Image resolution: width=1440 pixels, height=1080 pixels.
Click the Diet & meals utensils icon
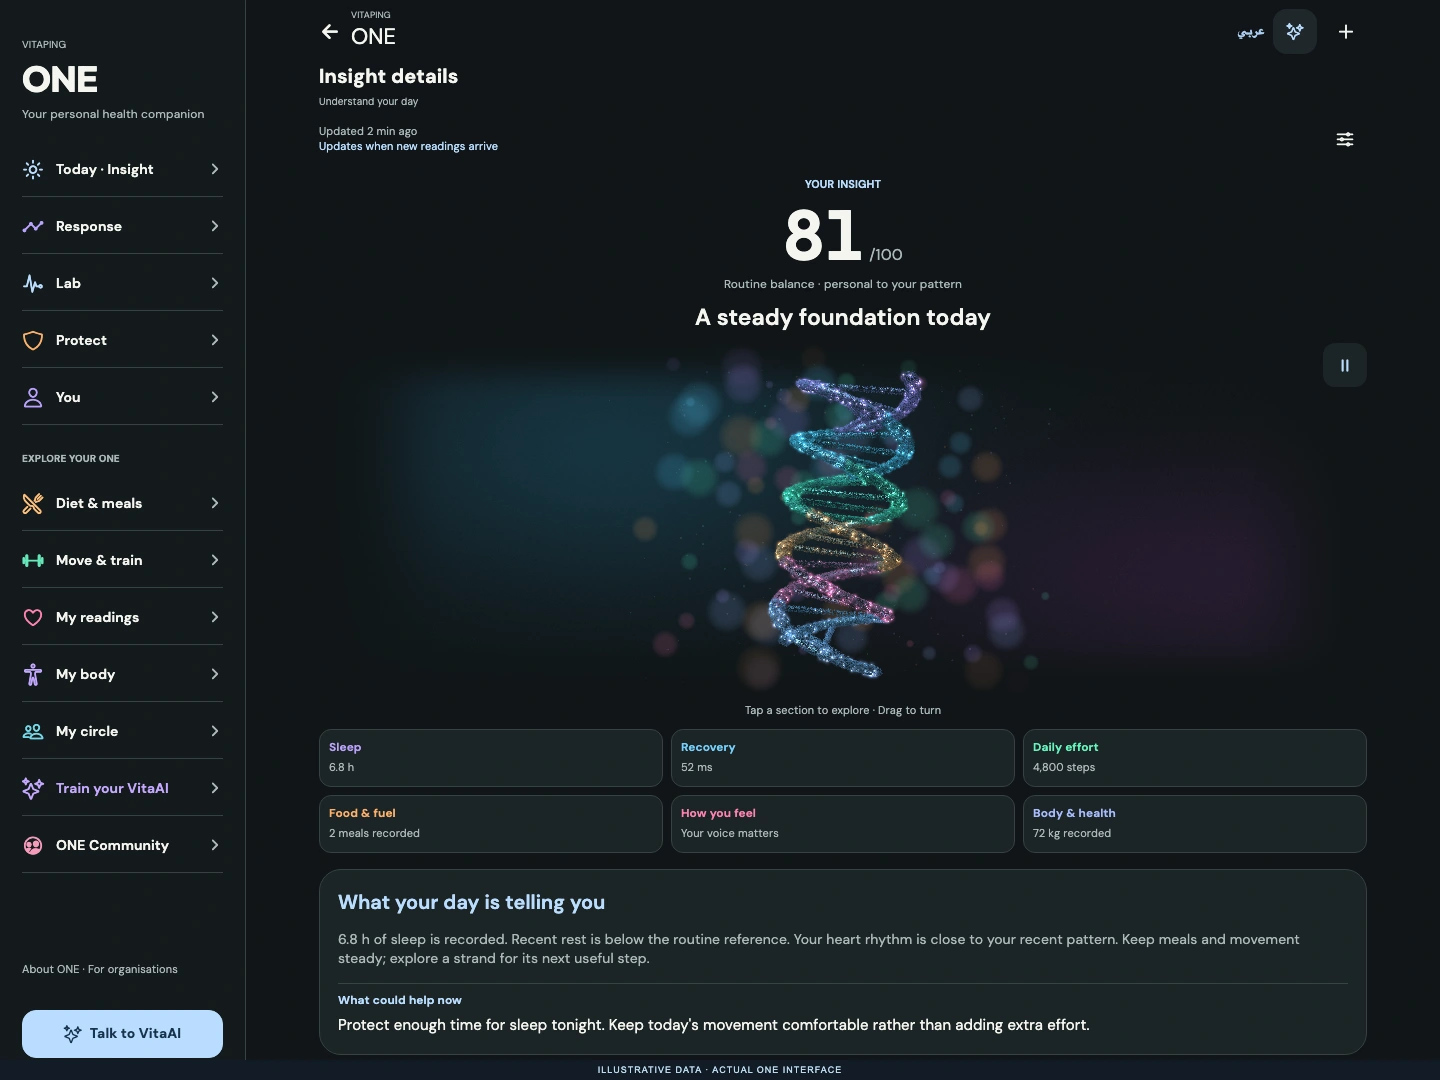33,503
